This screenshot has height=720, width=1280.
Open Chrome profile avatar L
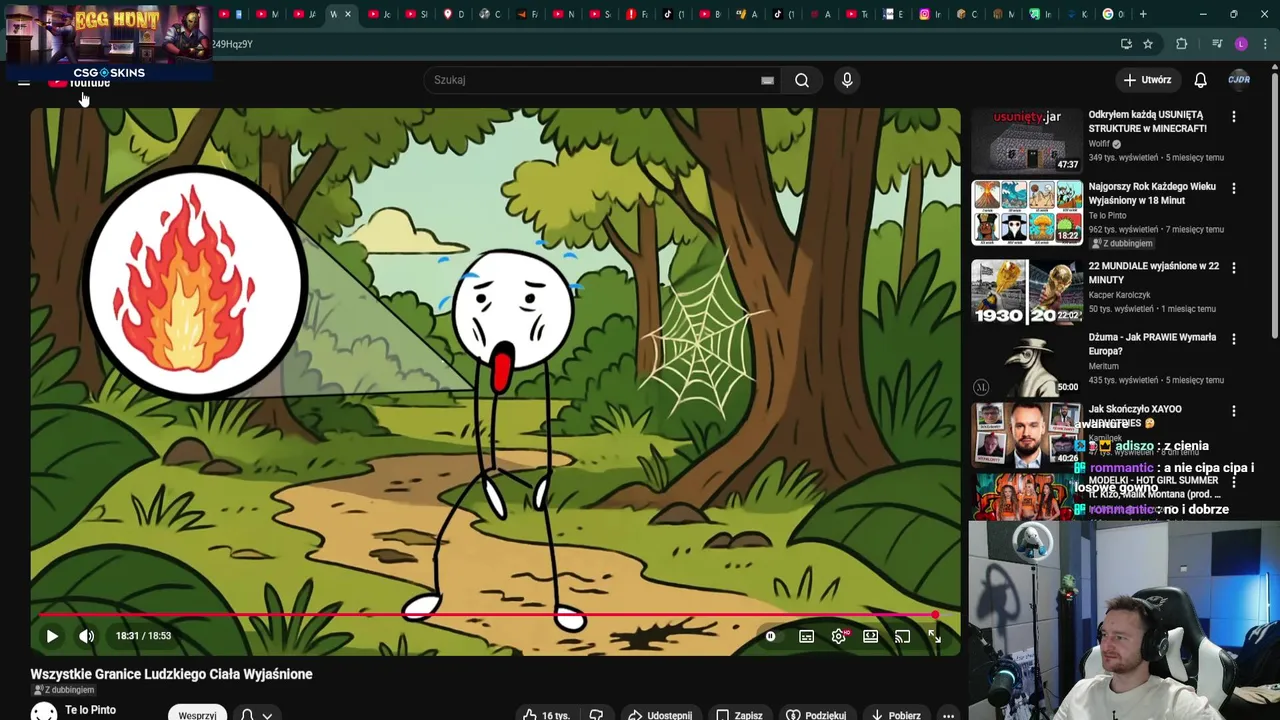pos(1241,44)
